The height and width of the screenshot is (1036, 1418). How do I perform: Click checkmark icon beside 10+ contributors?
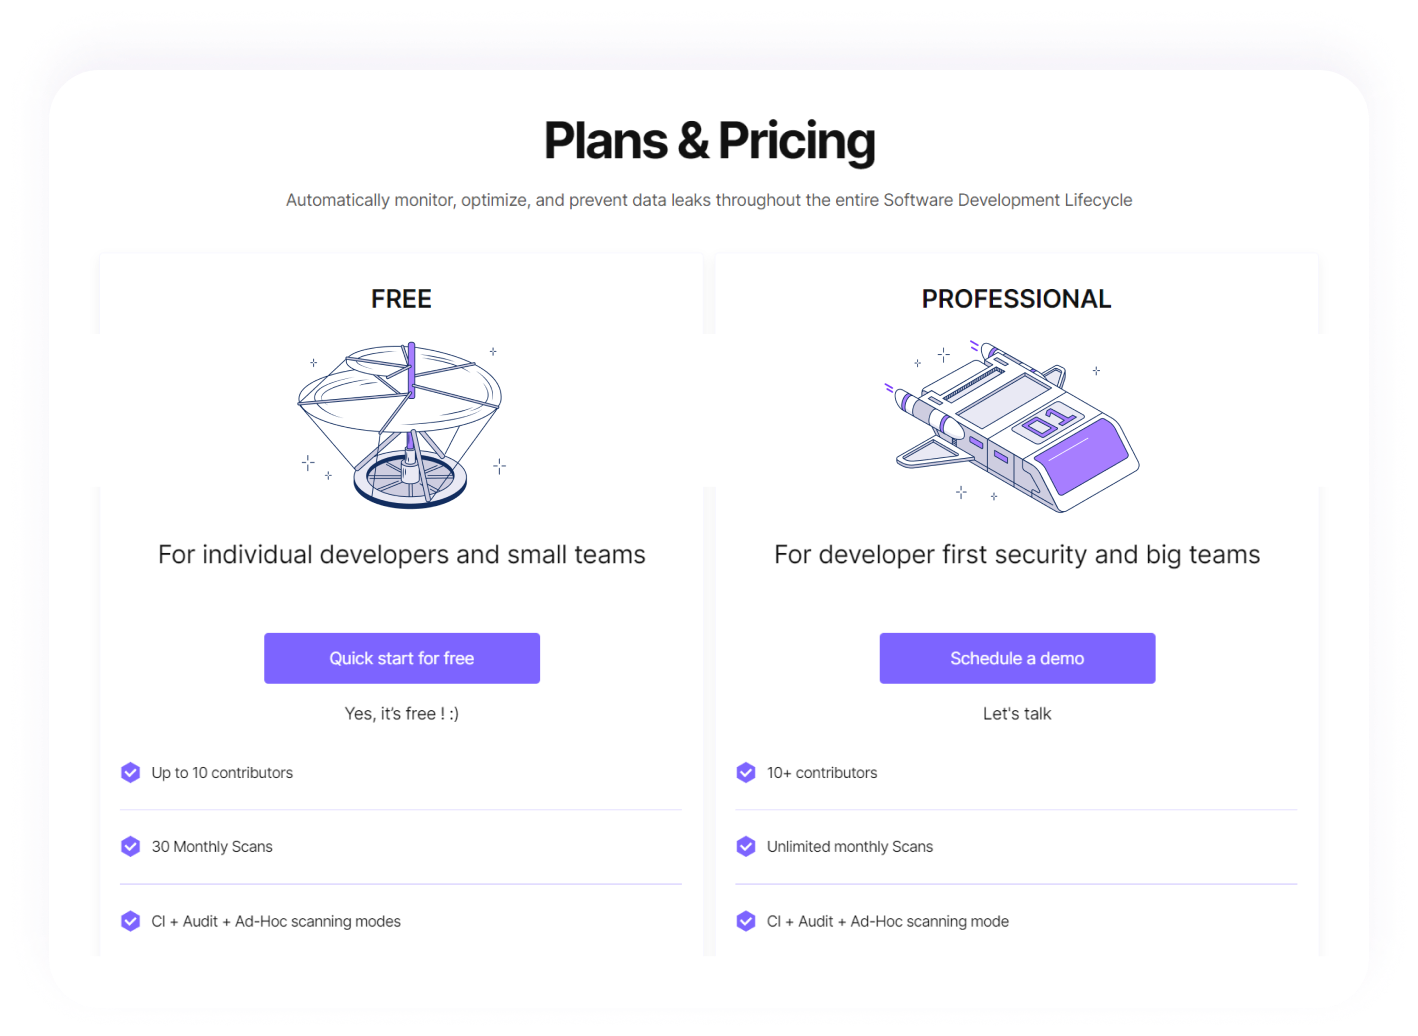746,772
